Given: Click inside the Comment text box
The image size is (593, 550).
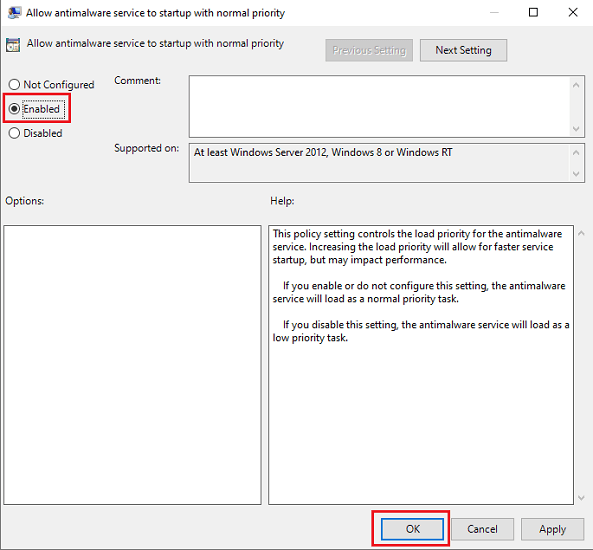Looking at the screenshot, I should pyautogui.click(x=379, y=106).
